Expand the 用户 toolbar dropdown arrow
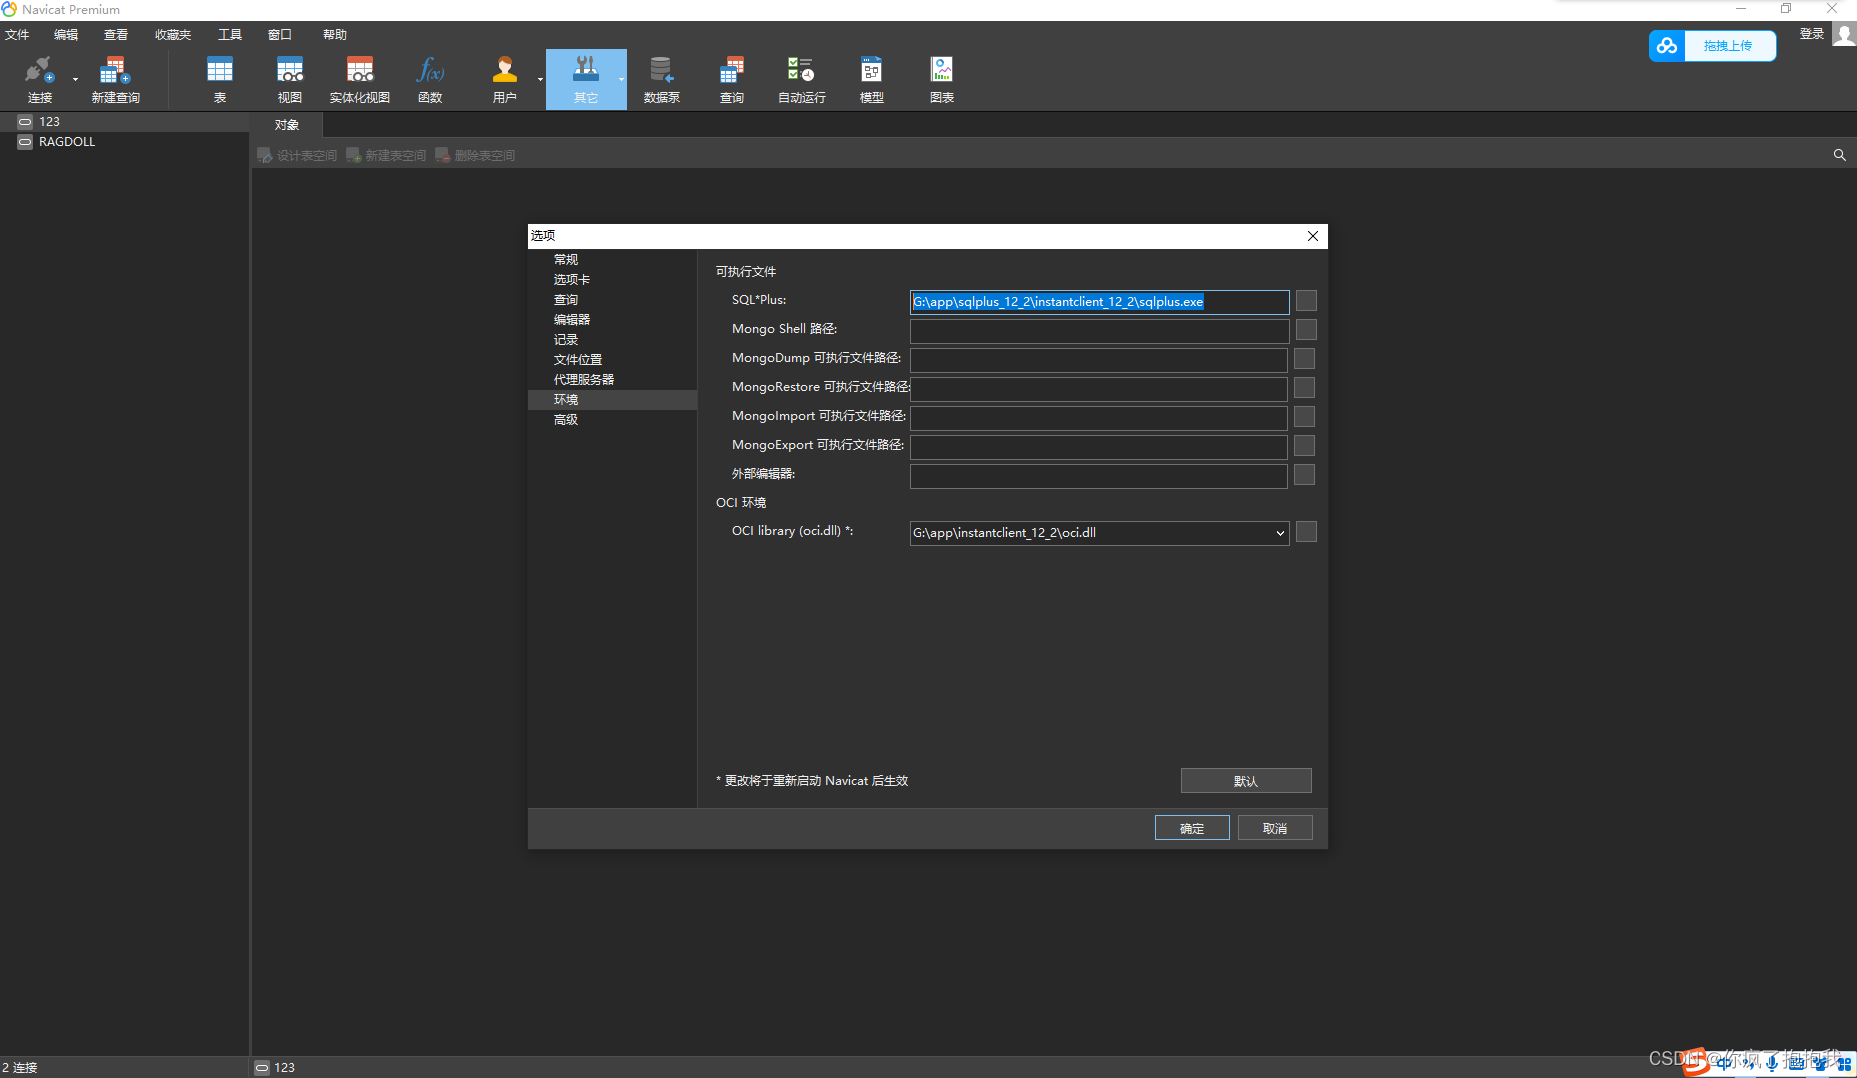Screen dimensions: 1857x1078 click(540, 79)
